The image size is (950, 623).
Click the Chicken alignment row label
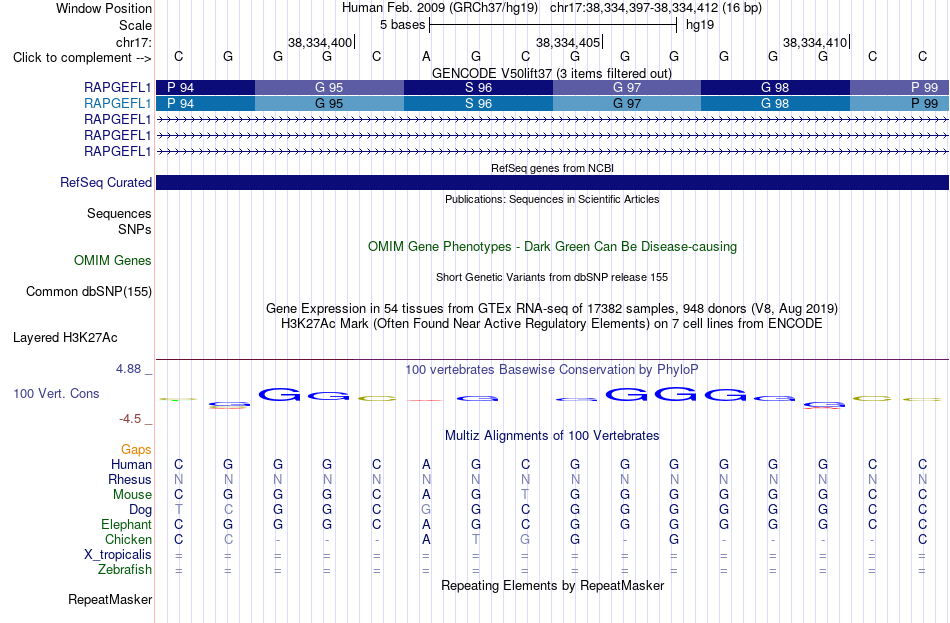128,539
